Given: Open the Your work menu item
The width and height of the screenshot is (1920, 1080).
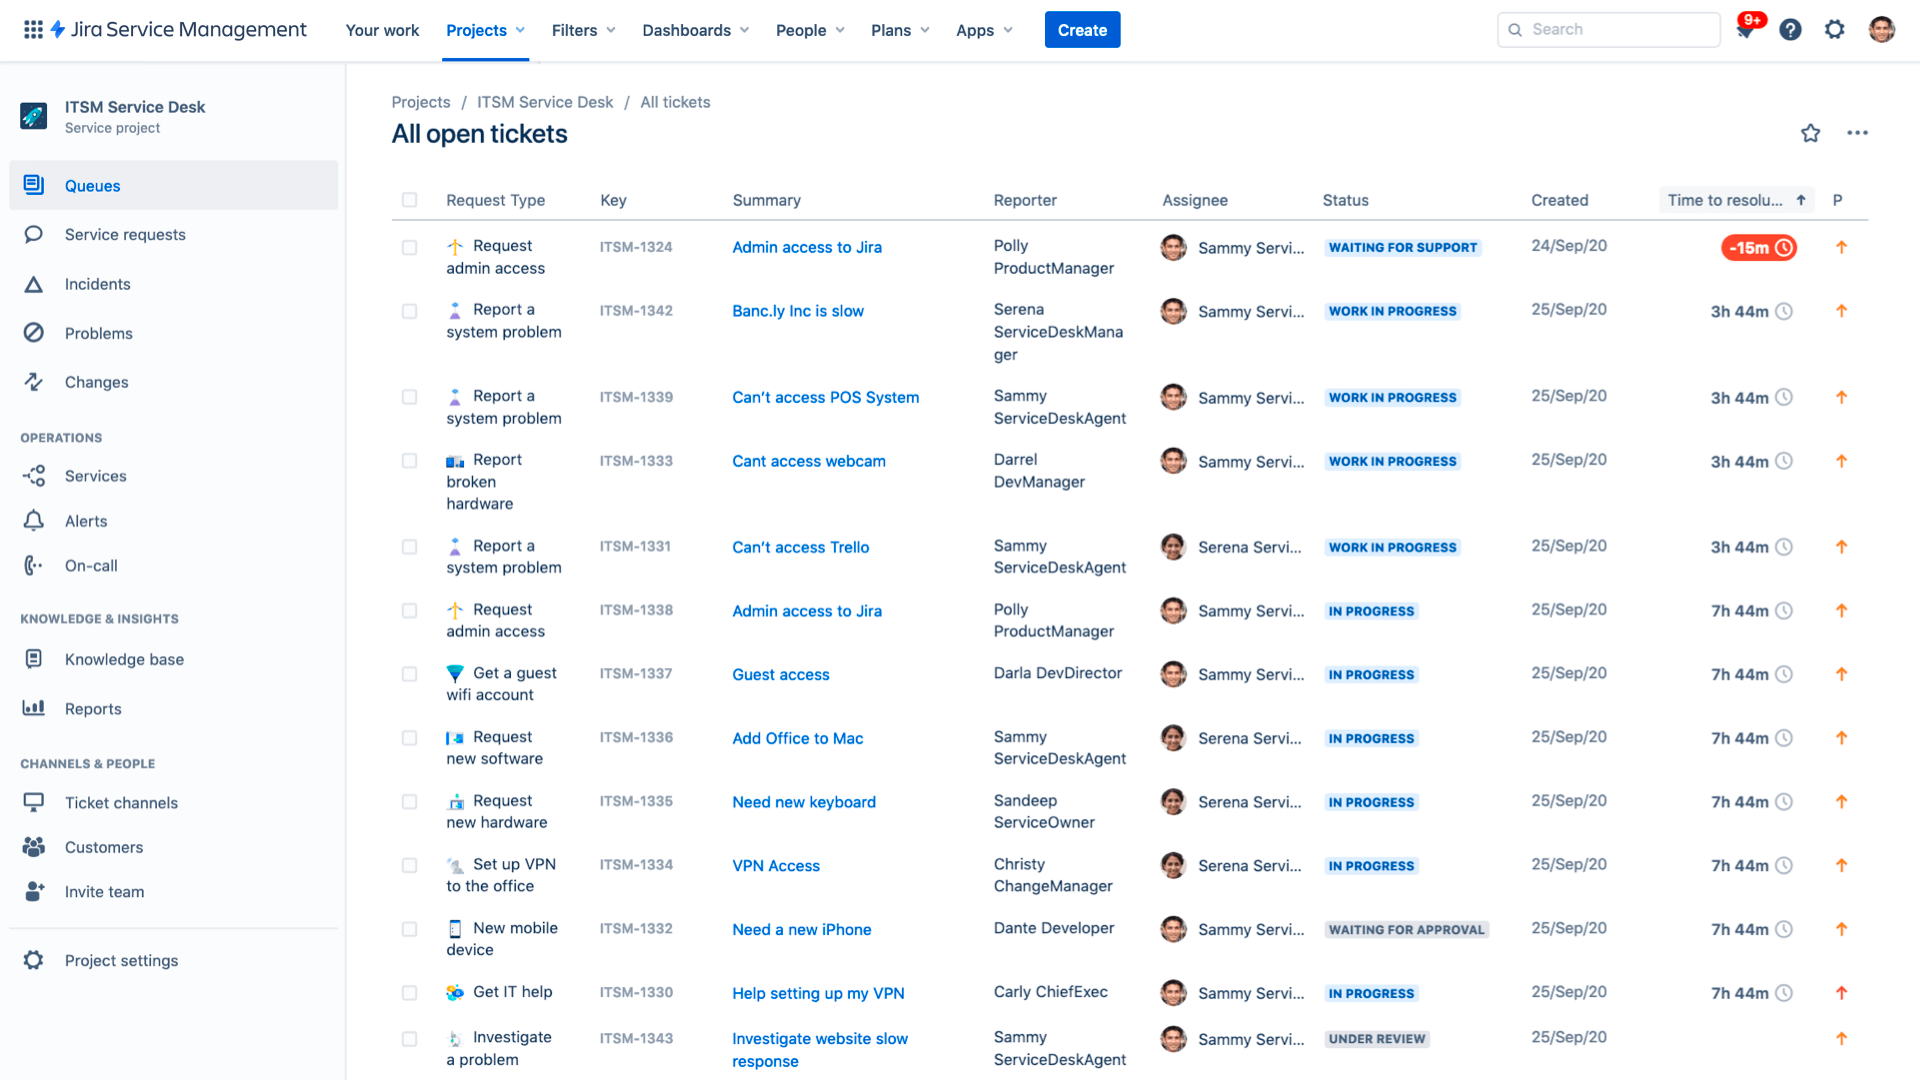Looking at the screenshot, I should click(382, 29).
